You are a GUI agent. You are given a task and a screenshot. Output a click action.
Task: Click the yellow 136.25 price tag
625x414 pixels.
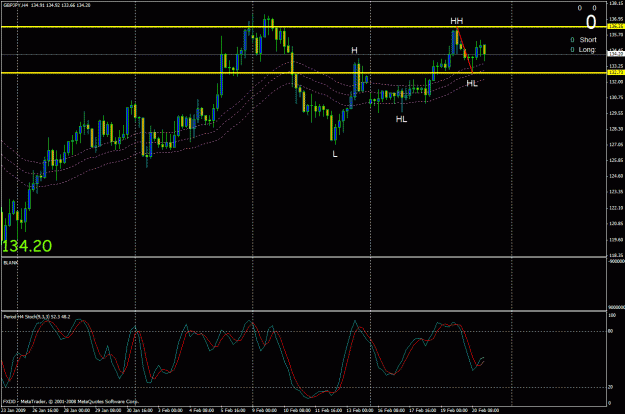coord(616,26)
